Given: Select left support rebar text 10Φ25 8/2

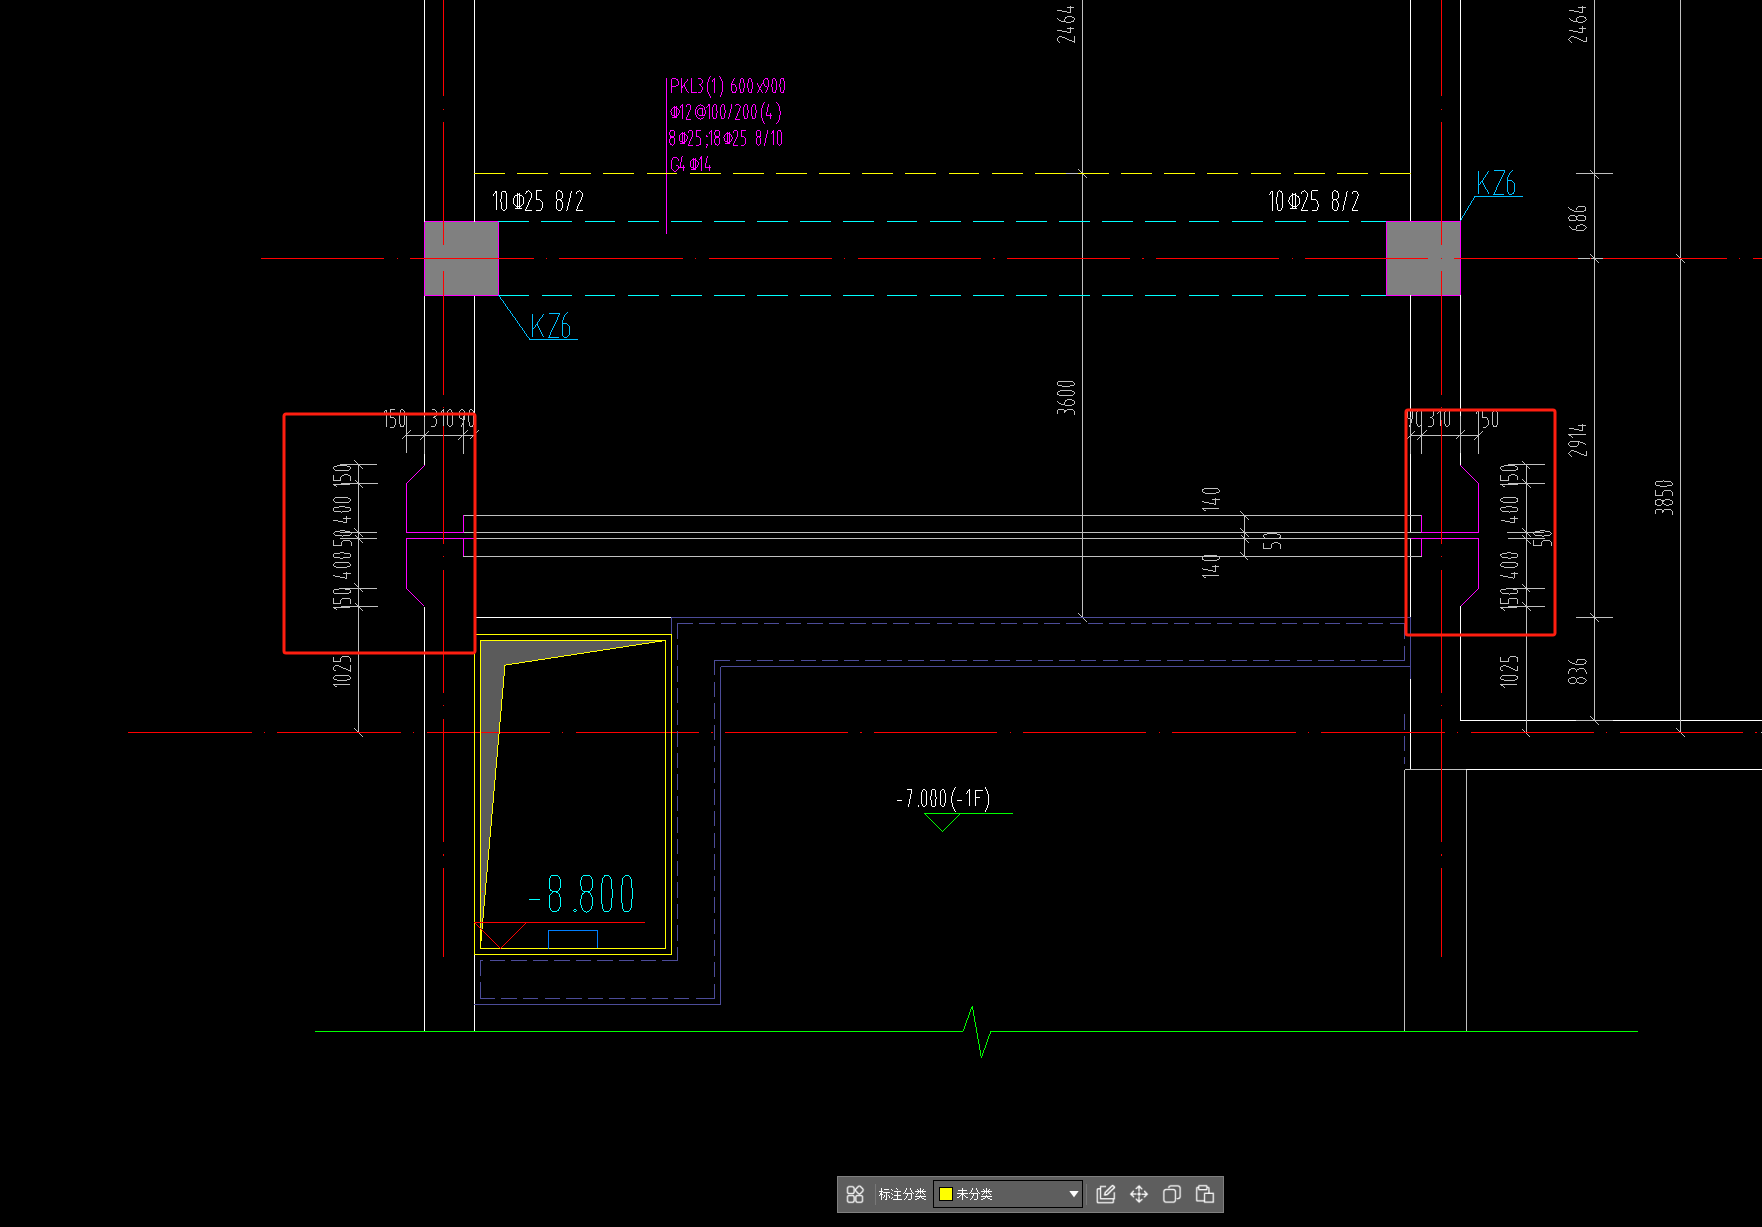Looking at the screenshot, I should click(538, 202).
